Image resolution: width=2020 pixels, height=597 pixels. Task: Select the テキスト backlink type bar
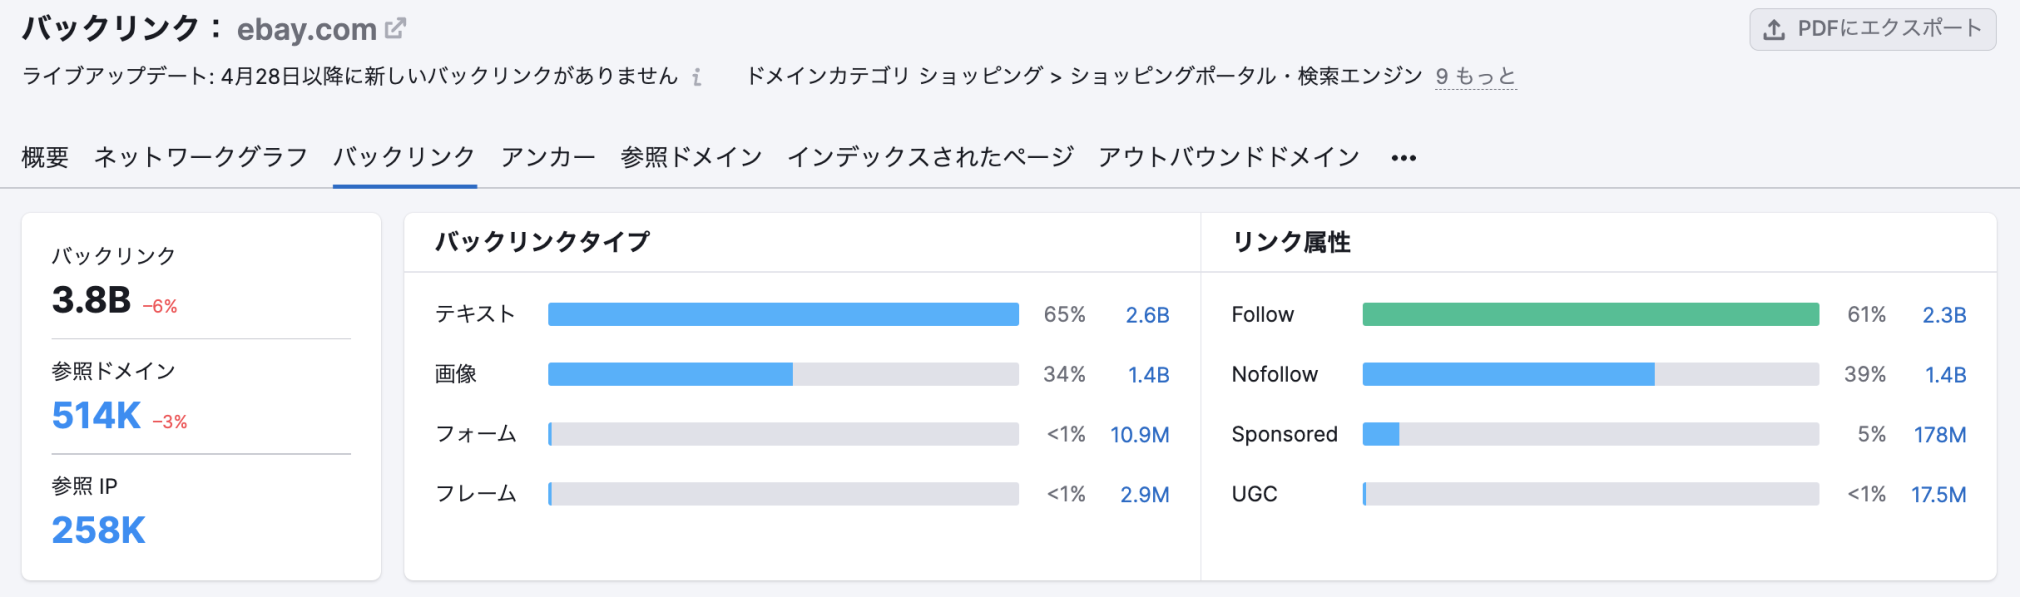[783, 313]
